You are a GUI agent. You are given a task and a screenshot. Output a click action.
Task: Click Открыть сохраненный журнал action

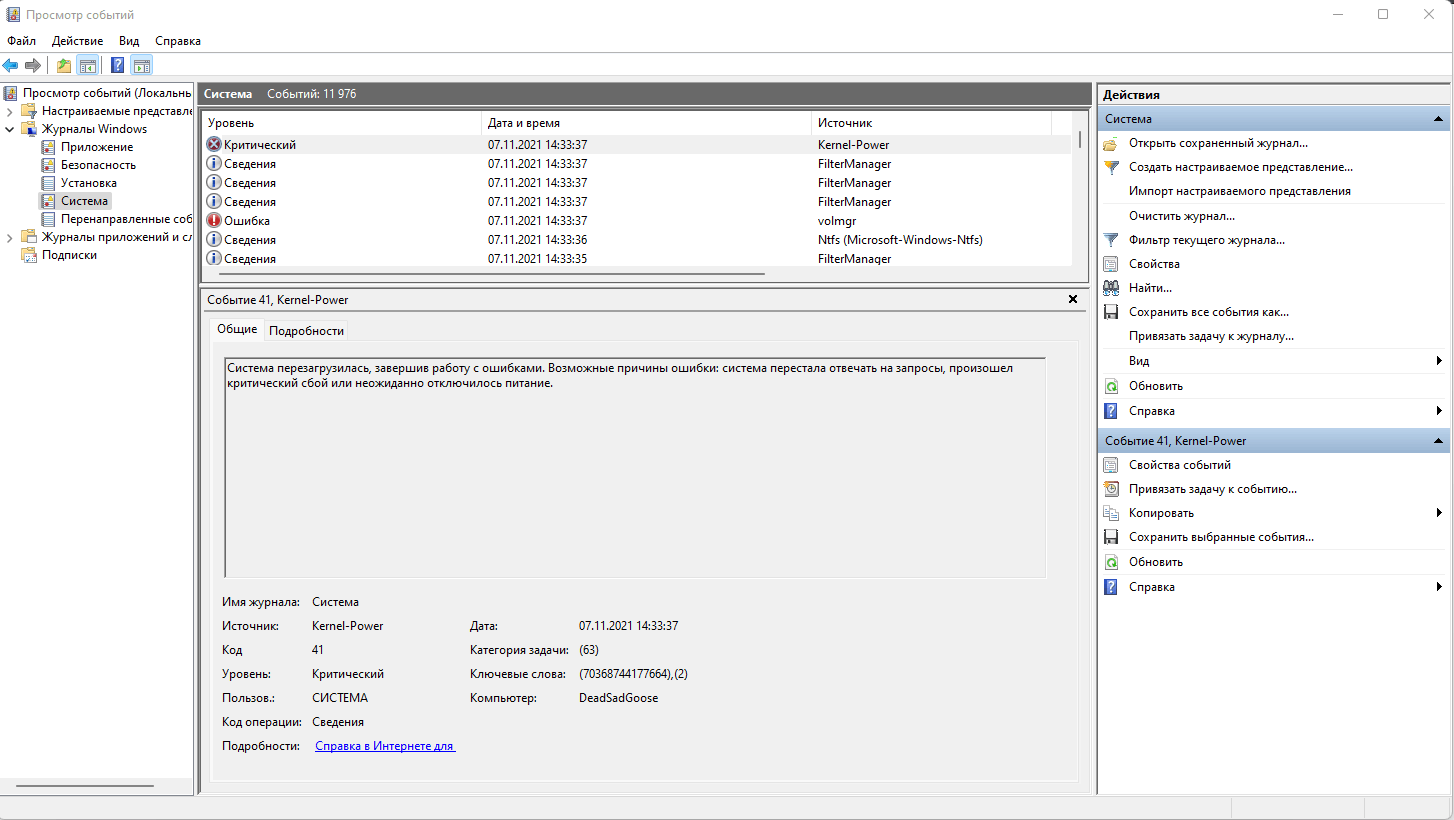1218,143
